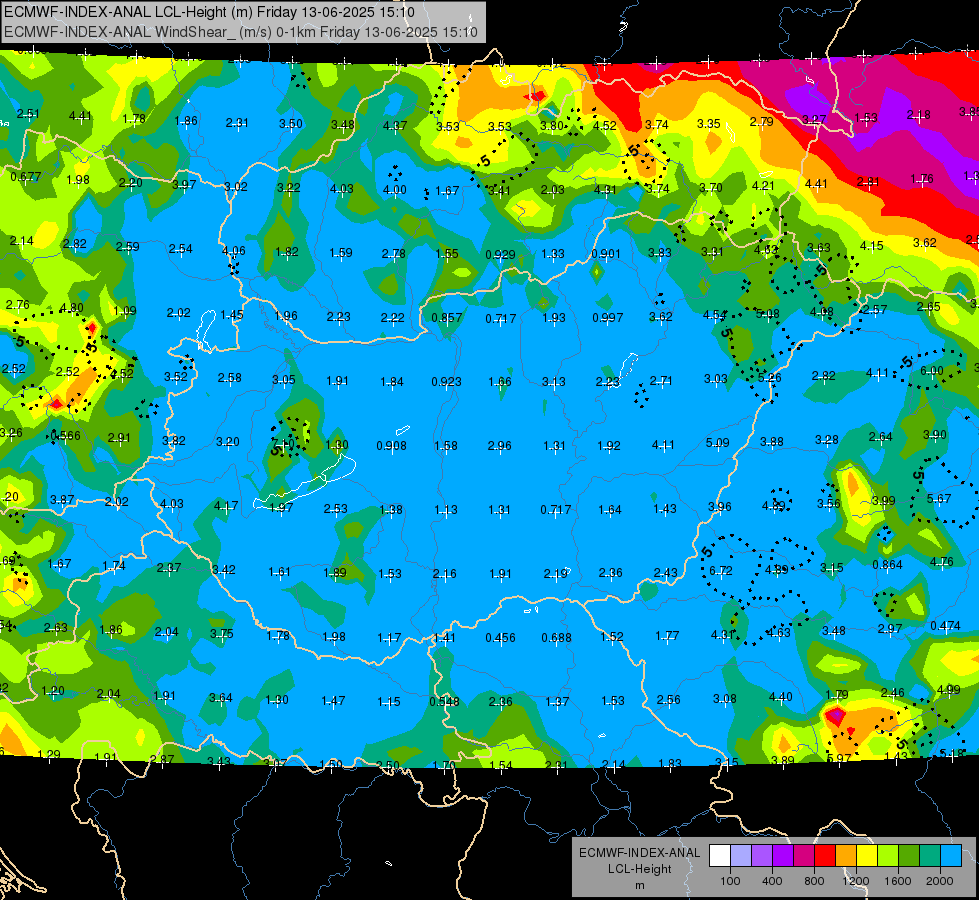Click the legend tick label 400
This screenshot has height=900, width=979.
tap(772, 881)
